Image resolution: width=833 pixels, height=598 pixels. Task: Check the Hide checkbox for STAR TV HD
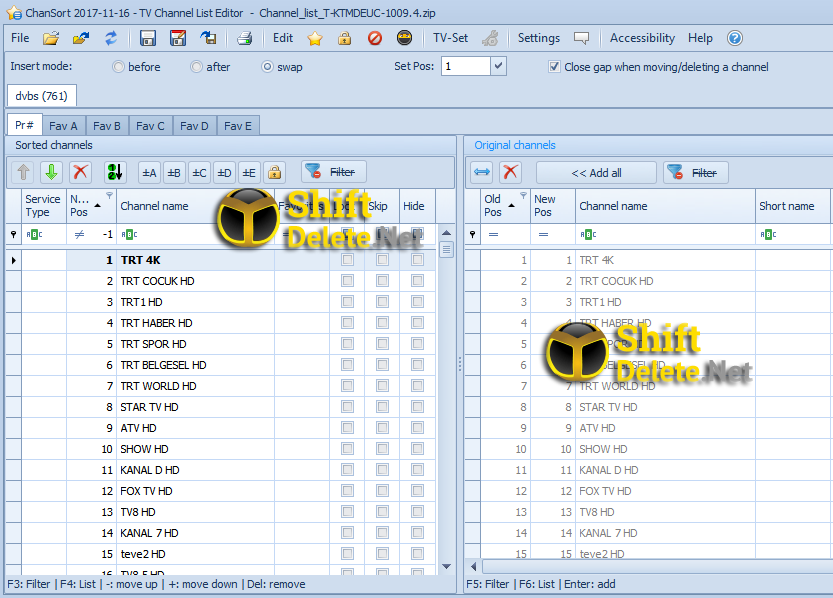[x=418, y=407]
